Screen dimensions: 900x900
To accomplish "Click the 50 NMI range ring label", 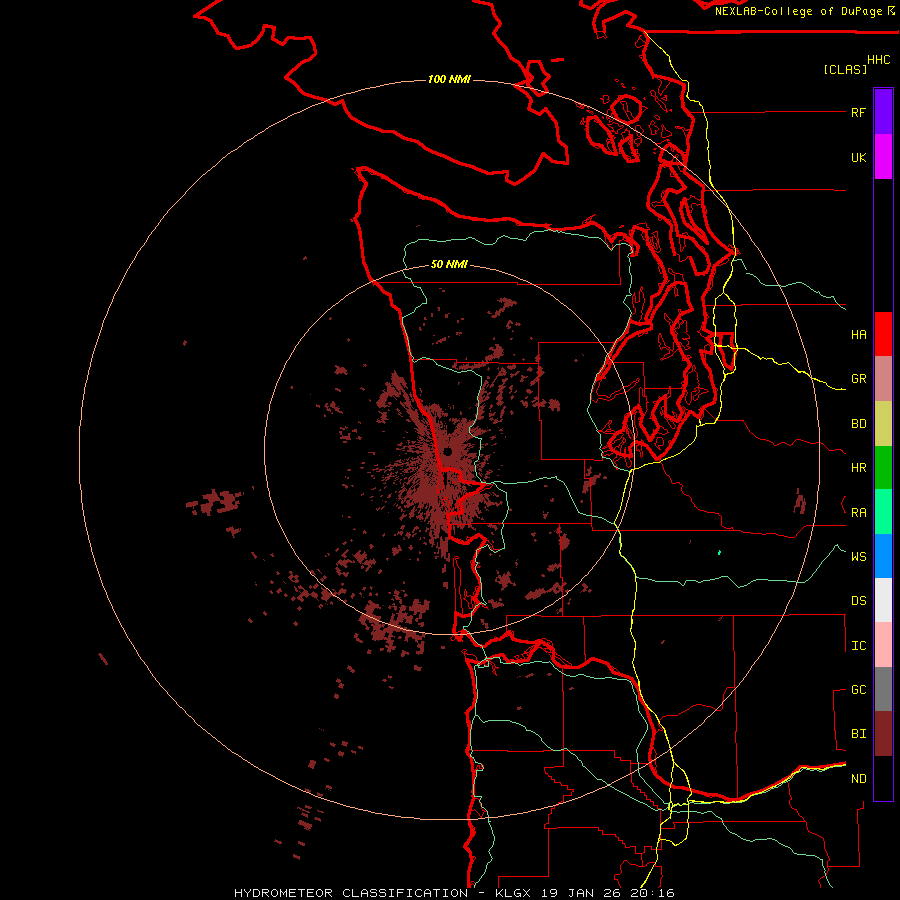I will 449,264.
